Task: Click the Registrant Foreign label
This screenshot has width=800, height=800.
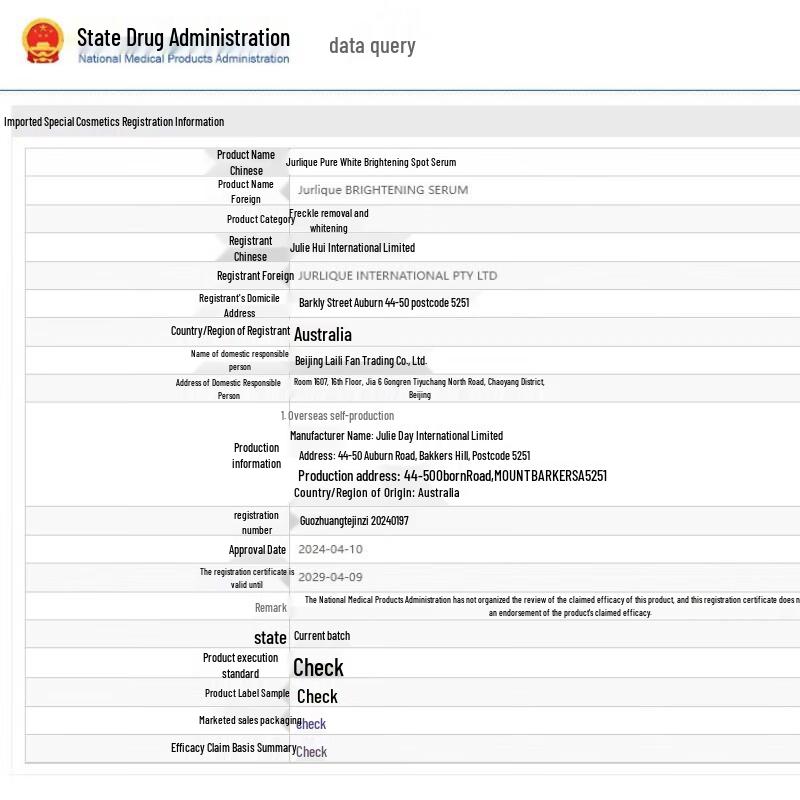Action: click(256, 276)
